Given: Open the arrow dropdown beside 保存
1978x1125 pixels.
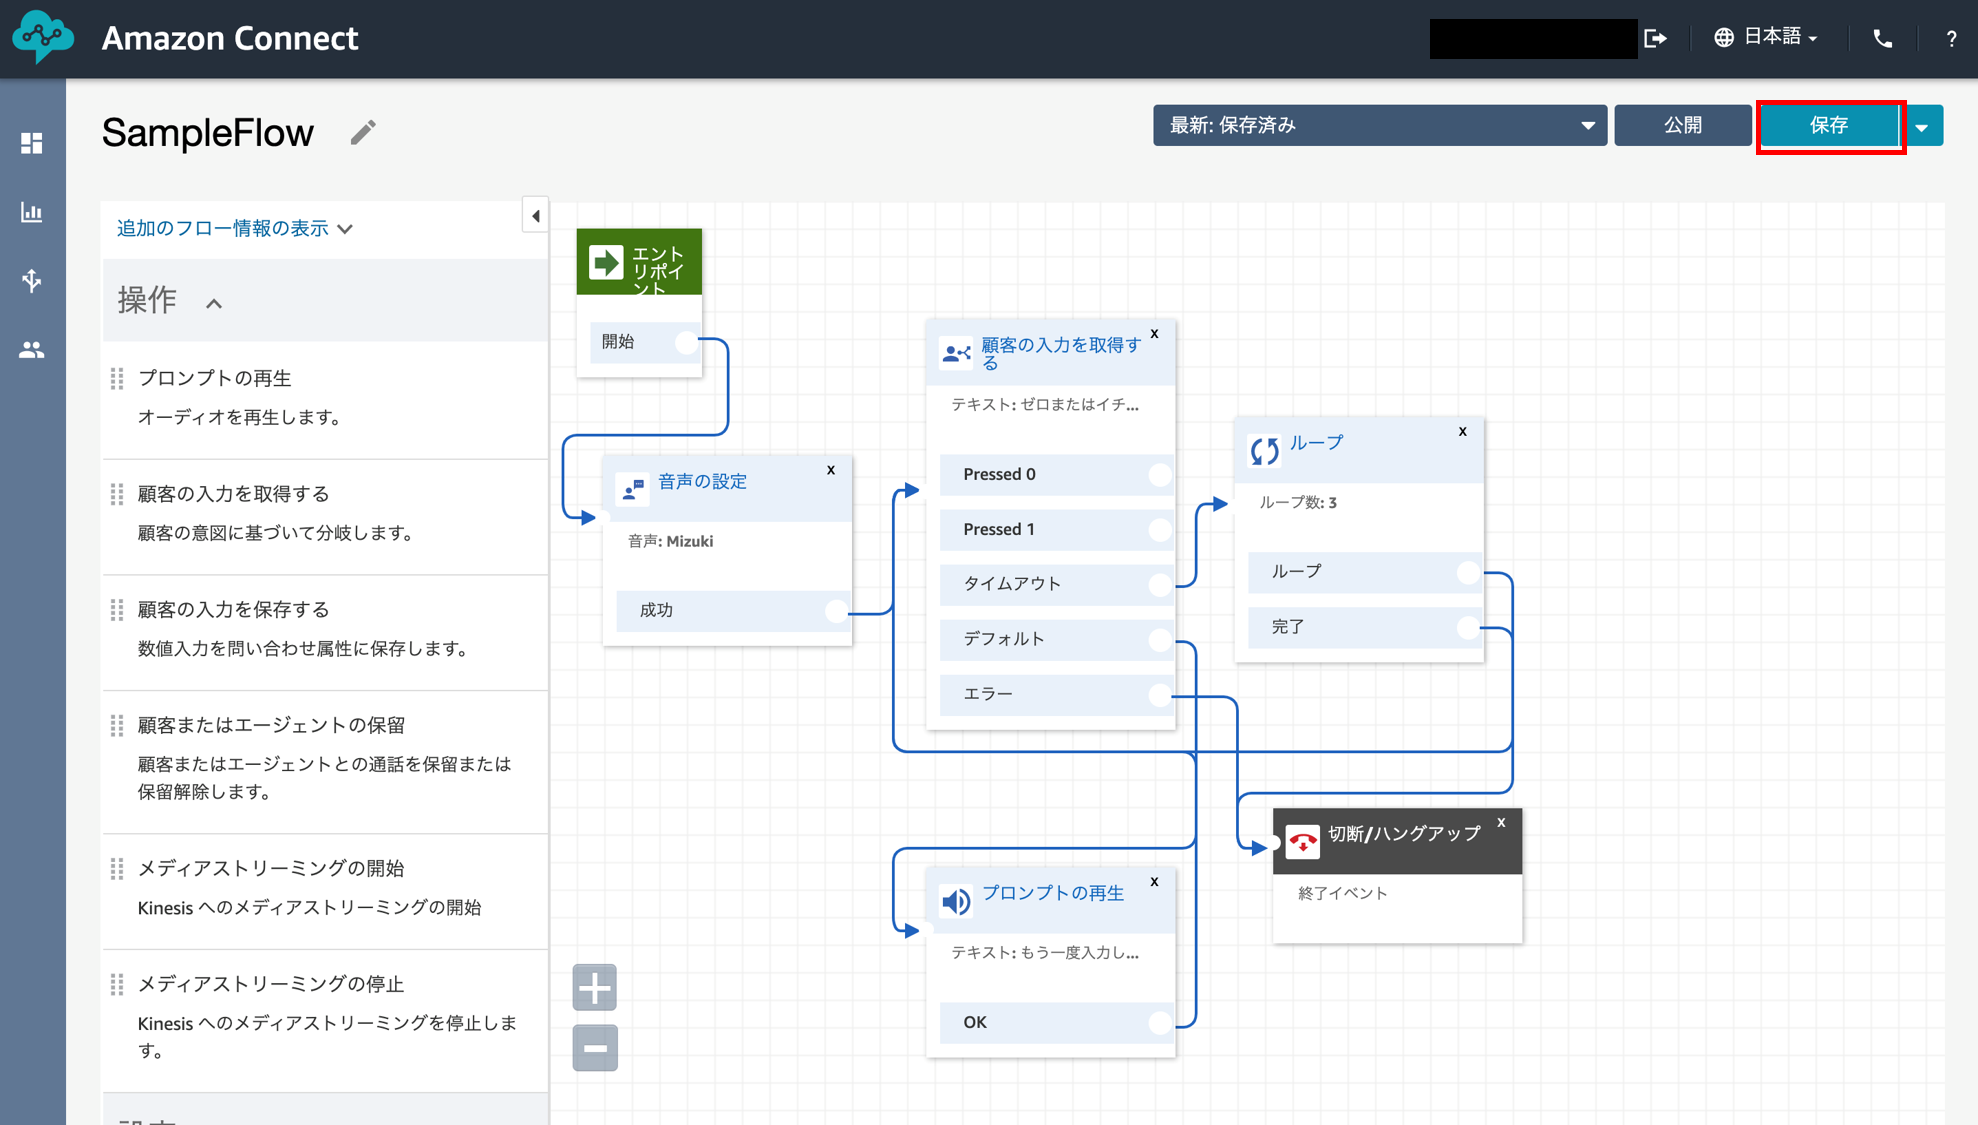Looking at the screenshot, I should [x=1922, y=126].
